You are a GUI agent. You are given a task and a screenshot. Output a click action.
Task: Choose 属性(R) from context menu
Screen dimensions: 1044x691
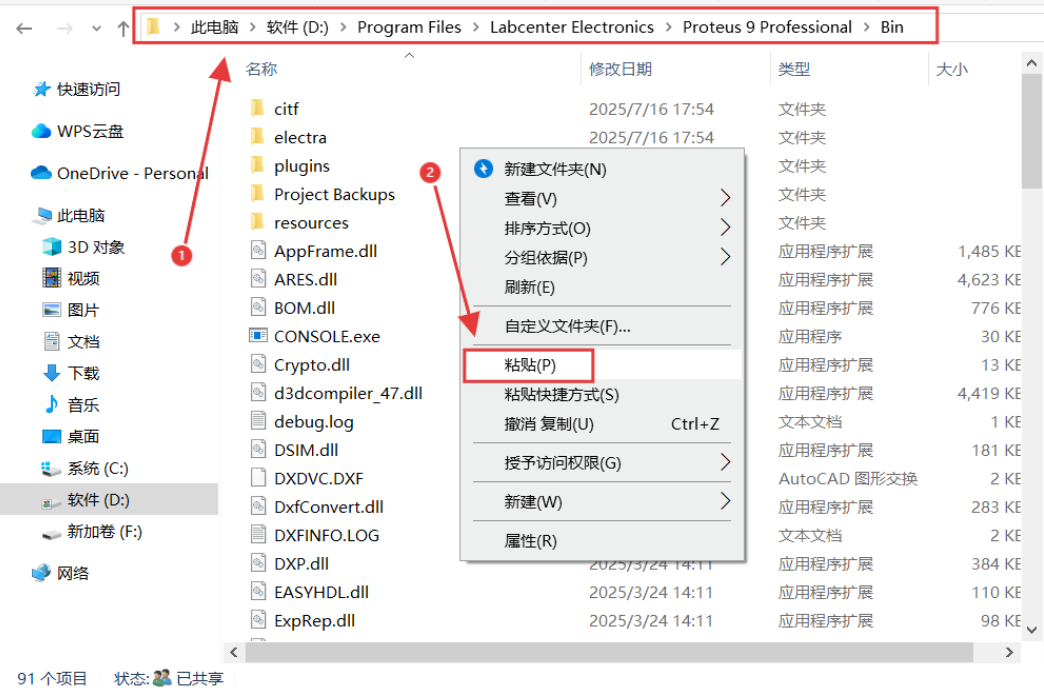tap(602, 541)
